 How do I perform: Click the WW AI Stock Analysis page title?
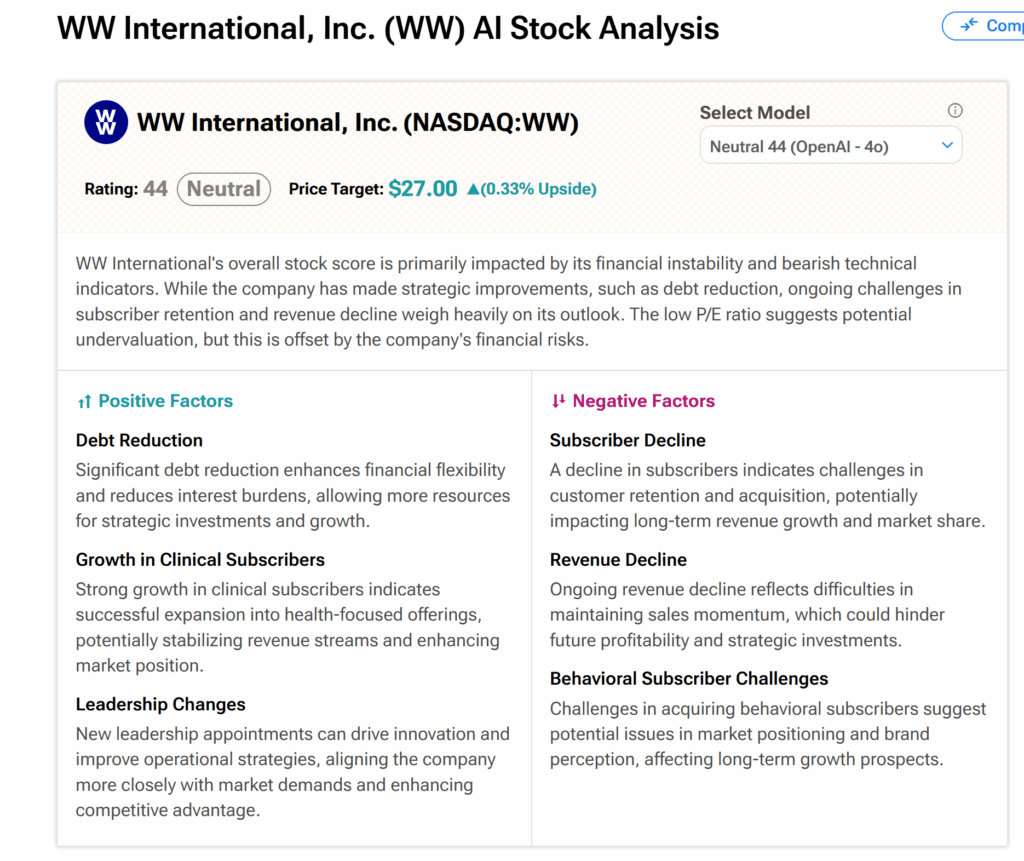pos(388,28)
